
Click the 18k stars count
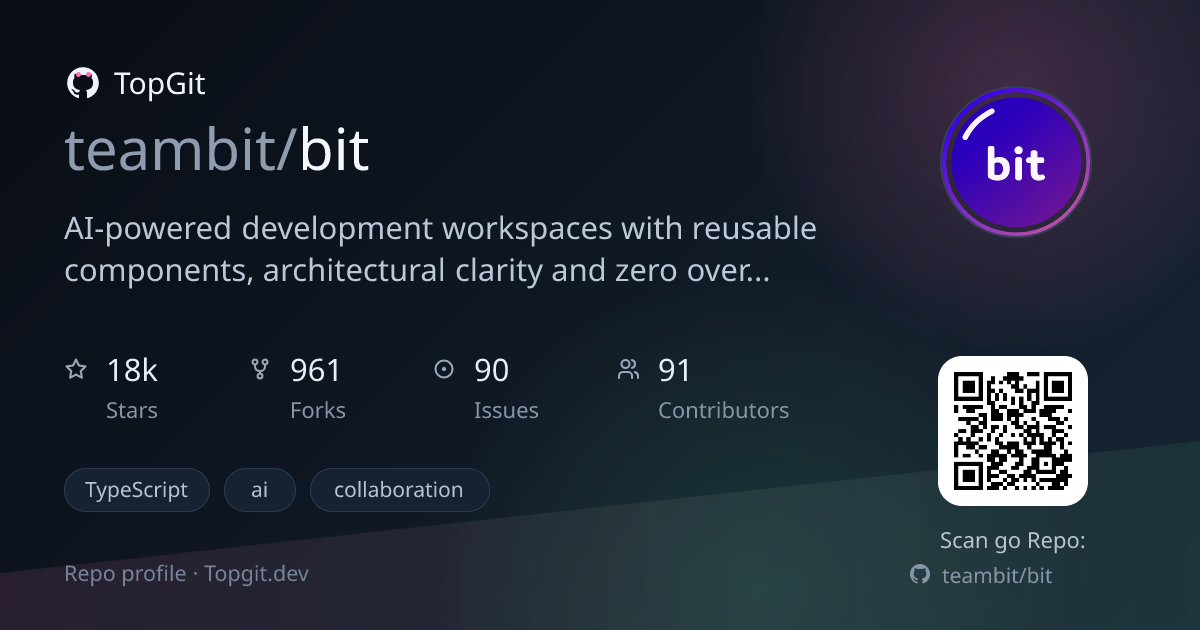tap(132, 371)
